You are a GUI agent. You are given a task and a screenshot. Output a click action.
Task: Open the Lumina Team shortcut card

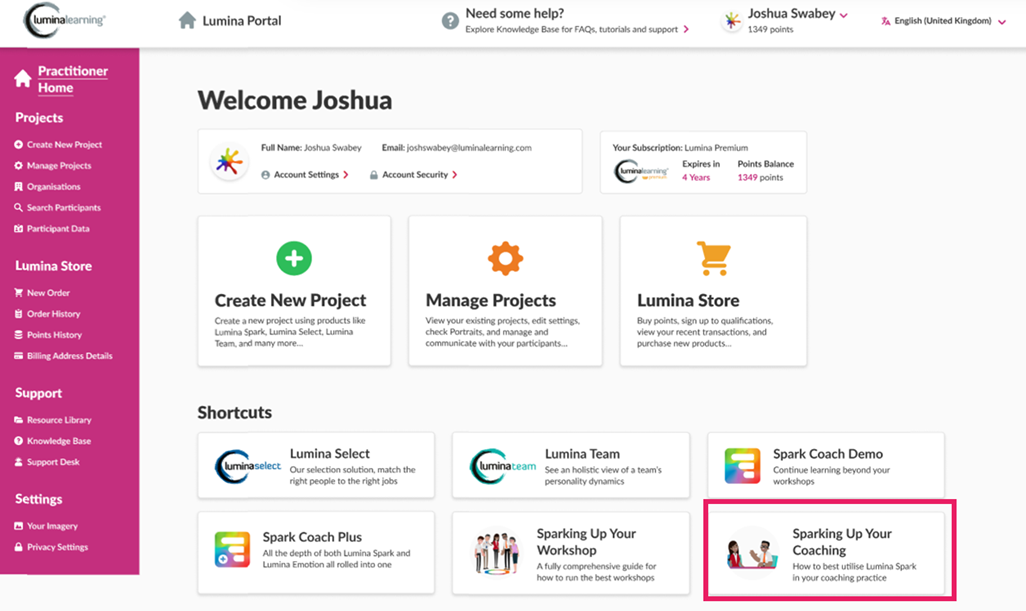click(571, 465)
